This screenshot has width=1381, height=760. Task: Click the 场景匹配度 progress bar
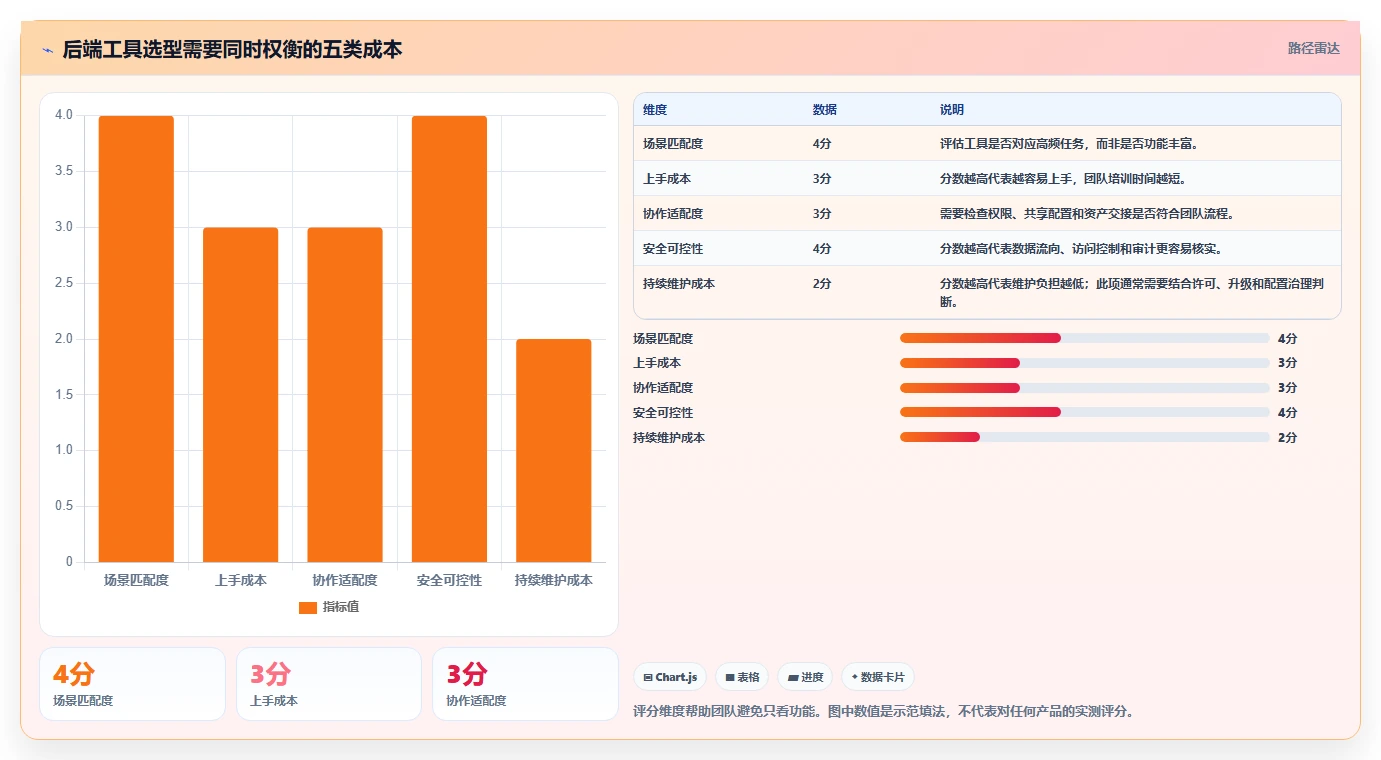pyautogui.click(x=1084, y=339)
